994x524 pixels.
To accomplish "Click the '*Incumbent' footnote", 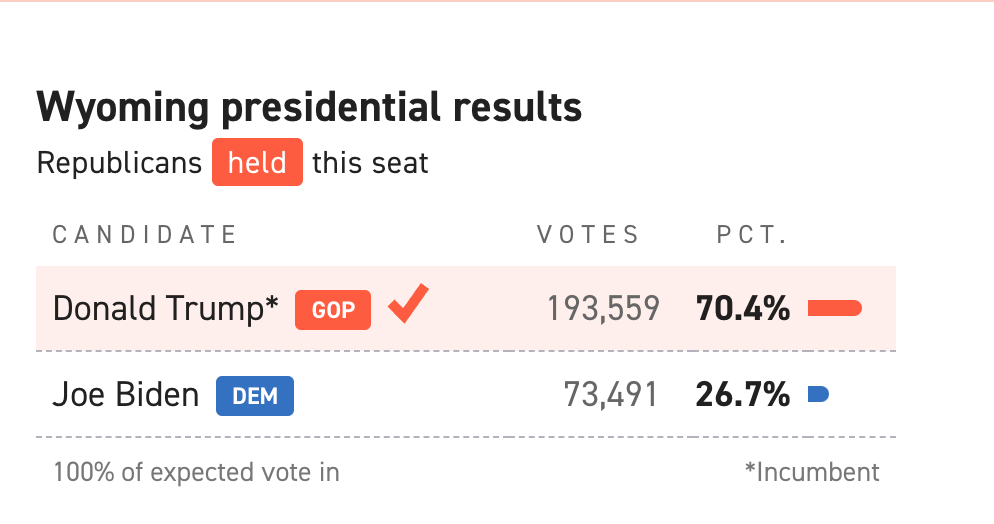I will 812,471.
